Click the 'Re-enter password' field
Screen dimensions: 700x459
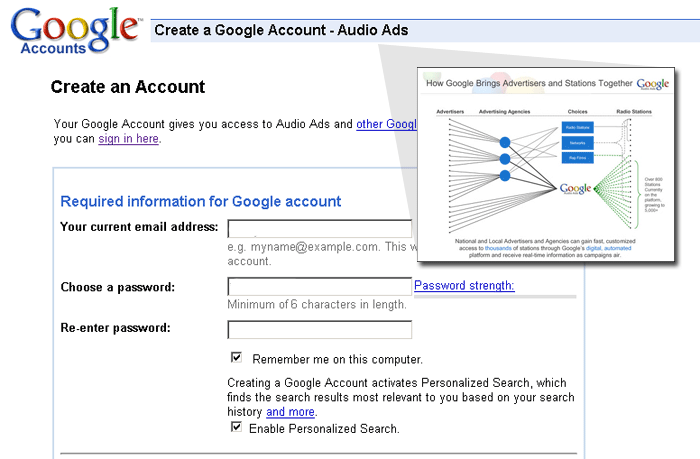coord(320,330)
